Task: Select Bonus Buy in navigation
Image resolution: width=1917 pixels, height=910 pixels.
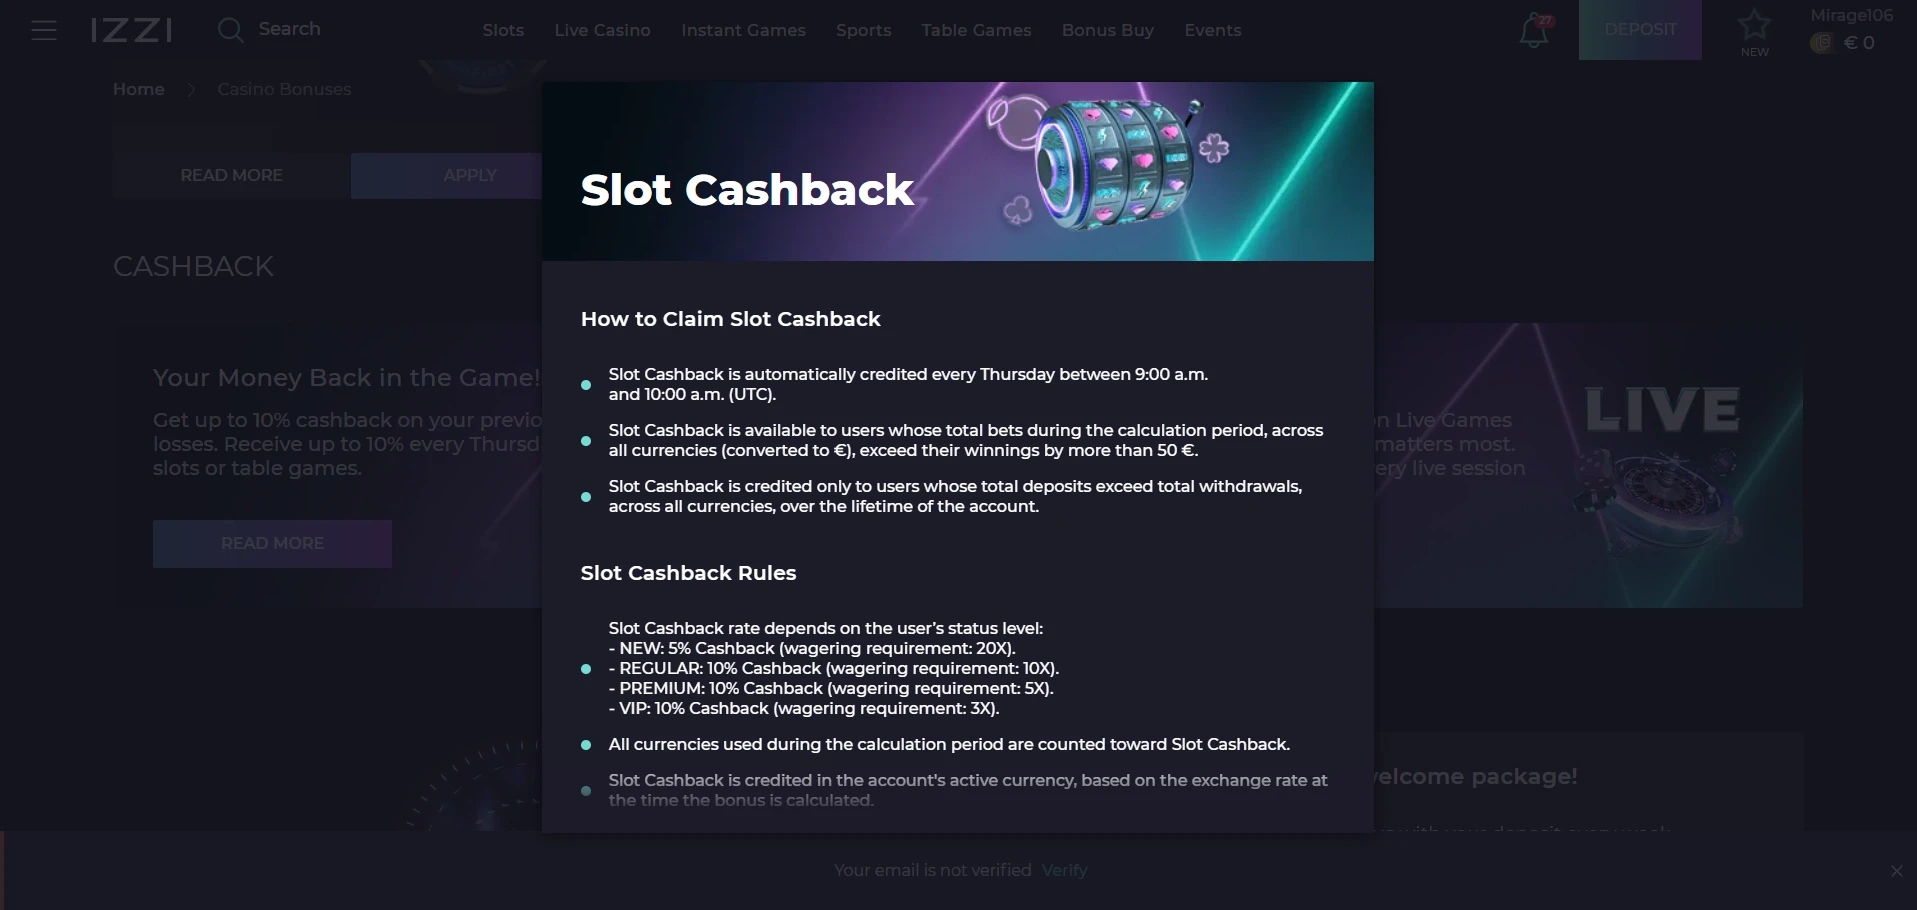Action: pyautogui.click(x=1107, y=30)
